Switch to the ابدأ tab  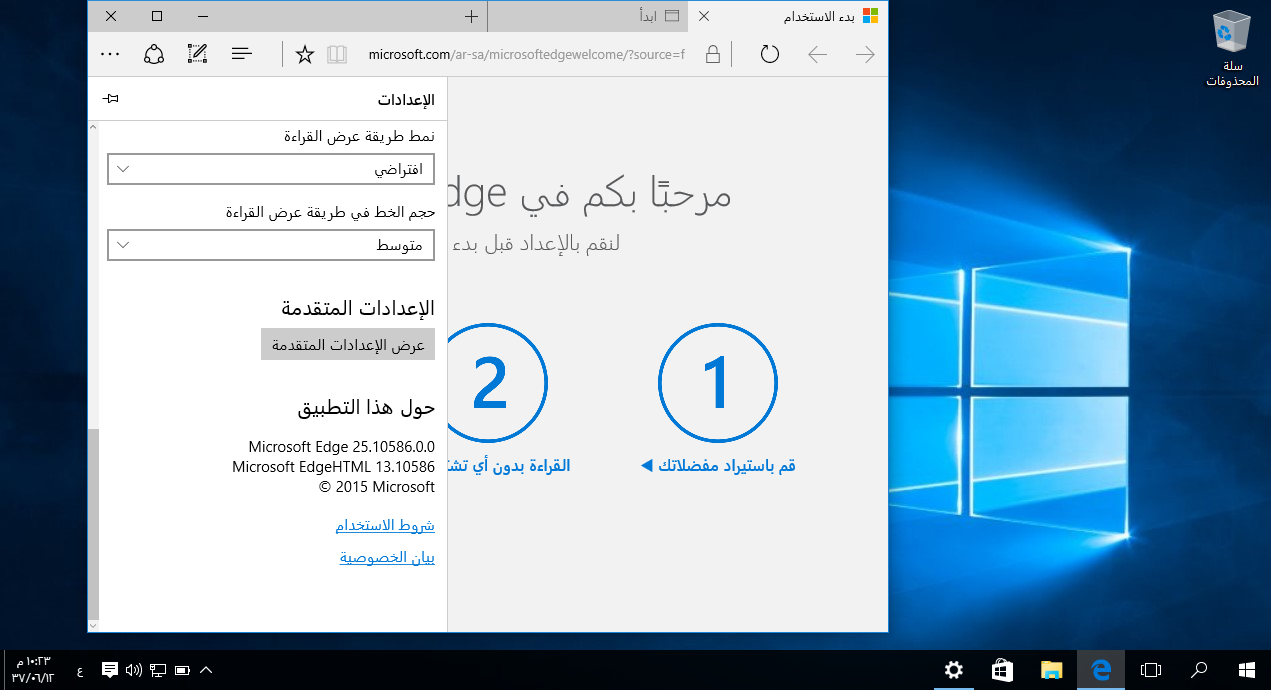[587, 16]
